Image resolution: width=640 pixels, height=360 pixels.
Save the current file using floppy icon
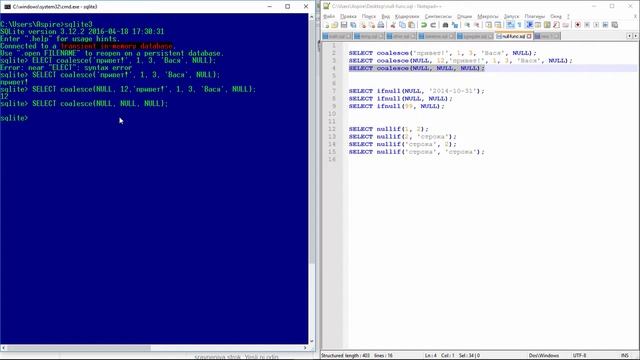344,25
